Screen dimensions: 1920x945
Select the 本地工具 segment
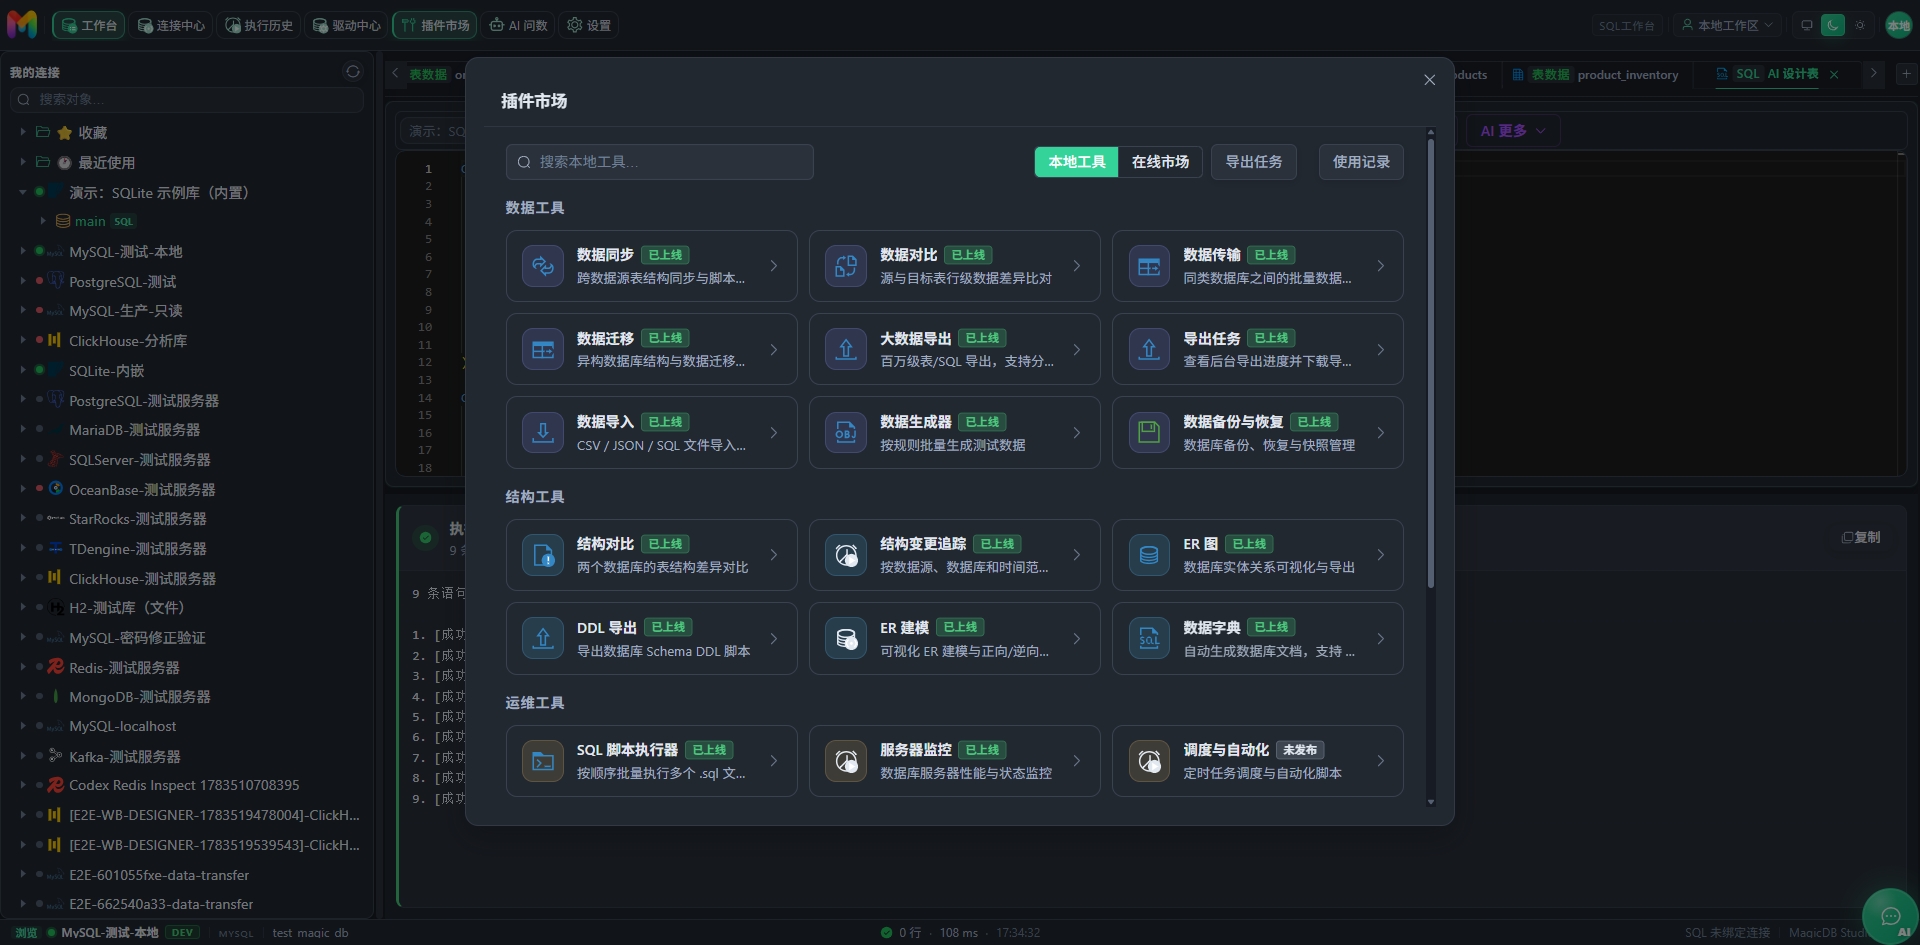(x=1076, y=162)
